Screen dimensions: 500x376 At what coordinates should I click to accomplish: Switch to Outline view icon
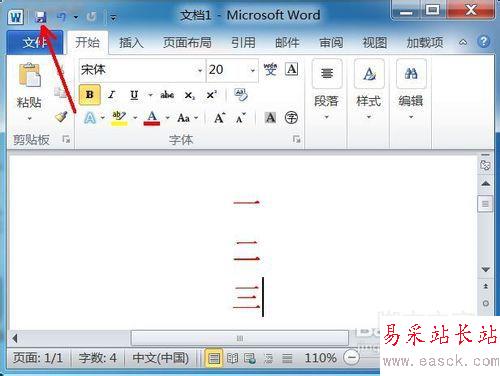click(x=269, y=359)
